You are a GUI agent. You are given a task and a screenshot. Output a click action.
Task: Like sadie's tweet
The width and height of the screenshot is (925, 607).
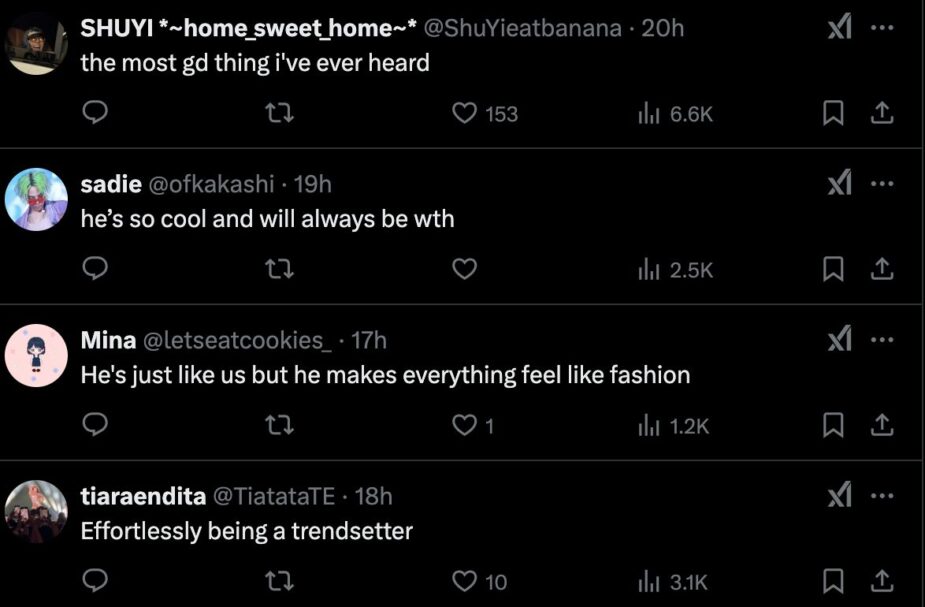[x=465, y=269]
